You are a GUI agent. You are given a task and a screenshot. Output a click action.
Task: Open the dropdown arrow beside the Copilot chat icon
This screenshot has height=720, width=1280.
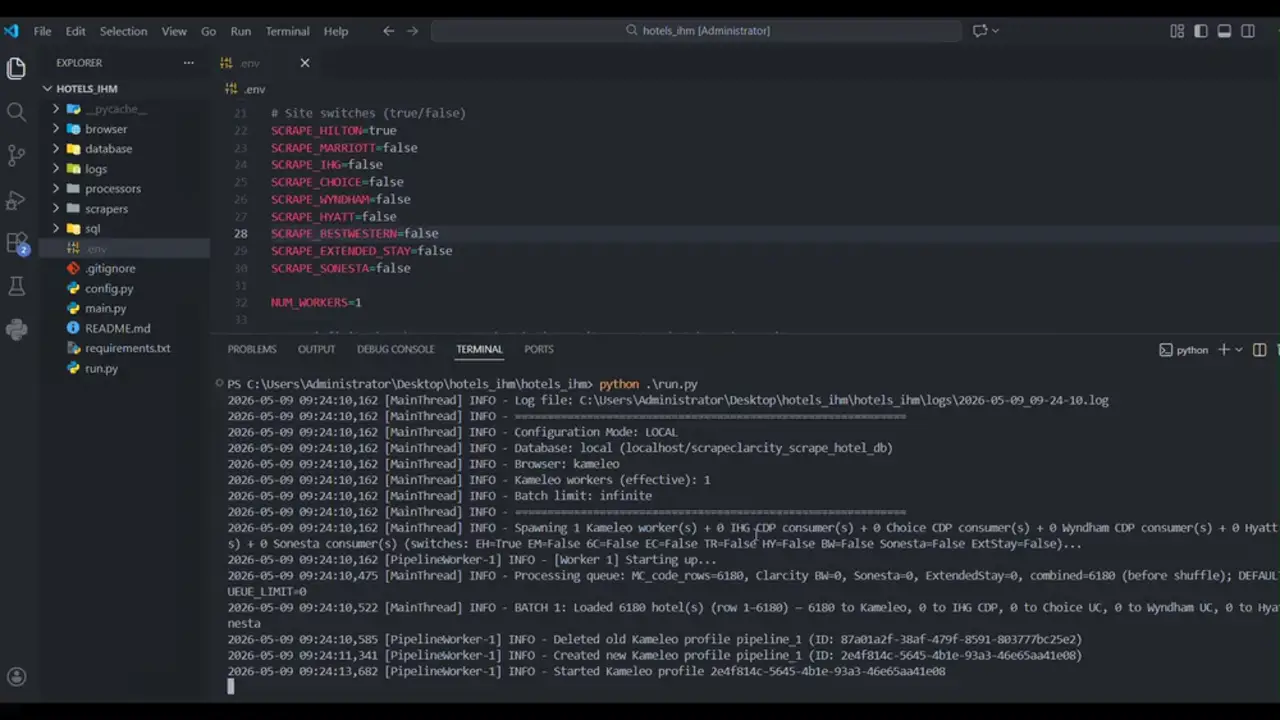click(x=995, y=31)
